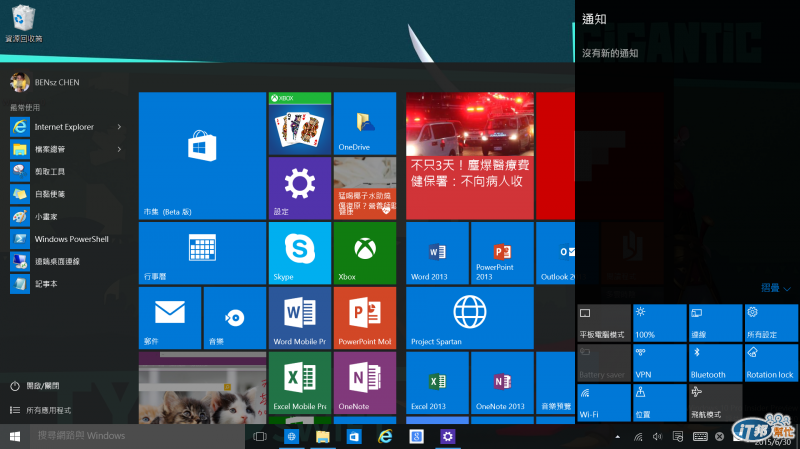
Task: Open Excel 2013 tile
Action: [437, 383]
